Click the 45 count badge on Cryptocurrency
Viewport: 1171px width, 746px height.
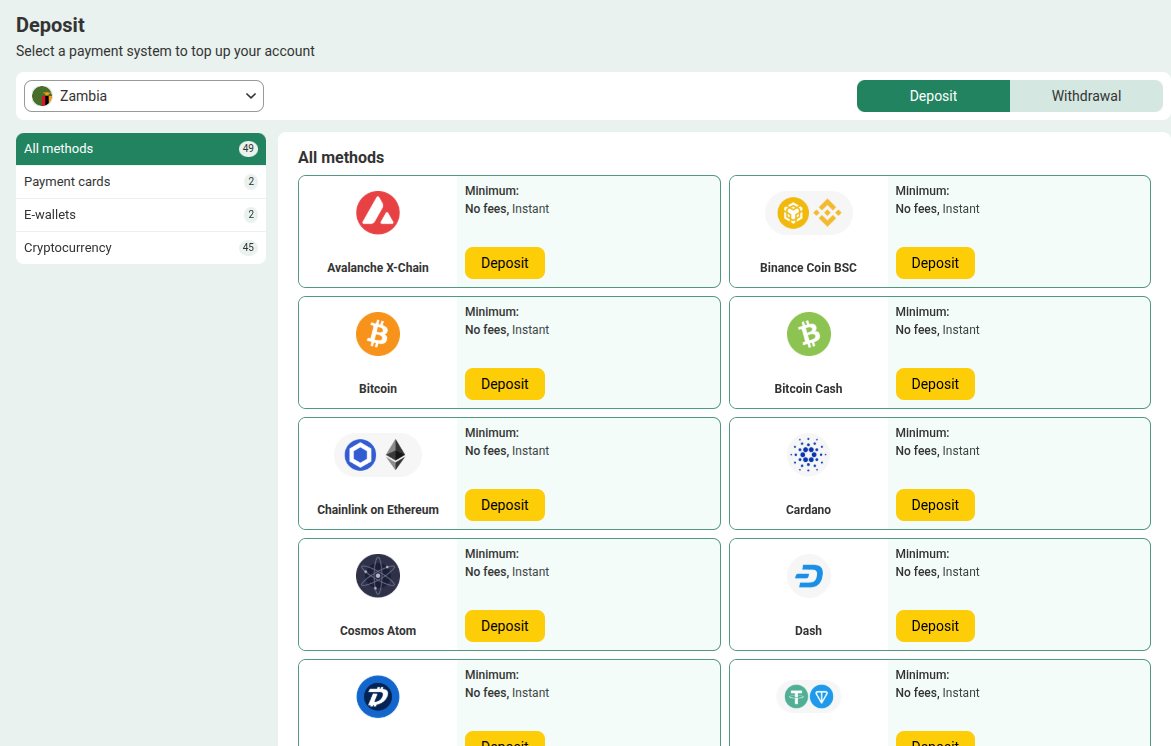click(248, 247)
